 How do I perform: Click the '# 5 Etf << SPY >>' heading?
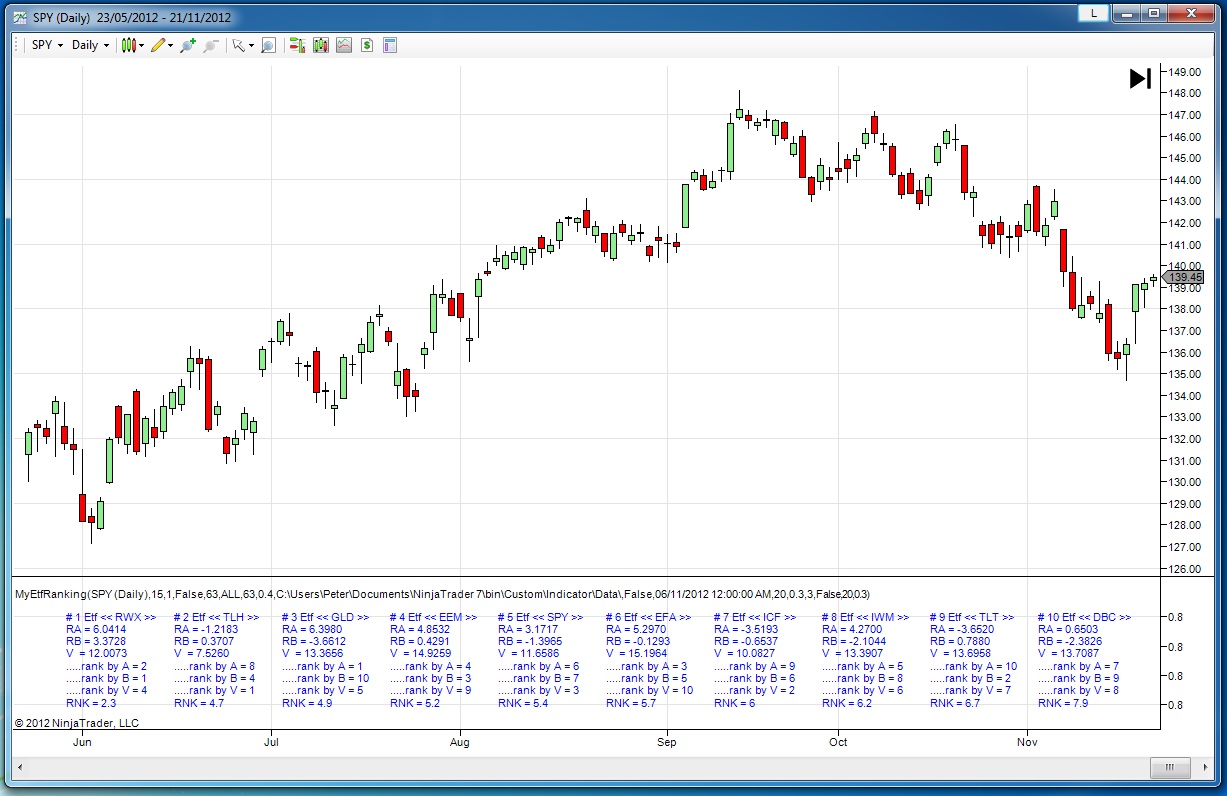click(x=541, y=617)
